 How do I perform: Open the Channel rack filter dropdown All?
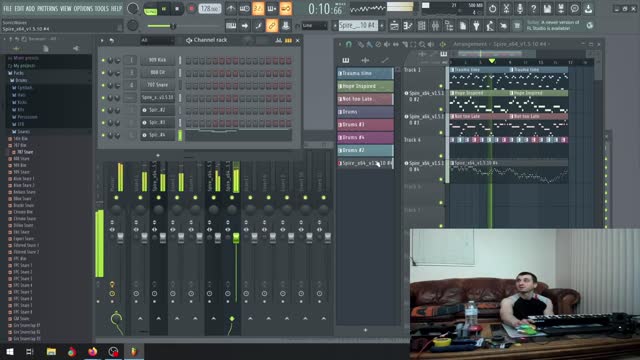[157, 40]
